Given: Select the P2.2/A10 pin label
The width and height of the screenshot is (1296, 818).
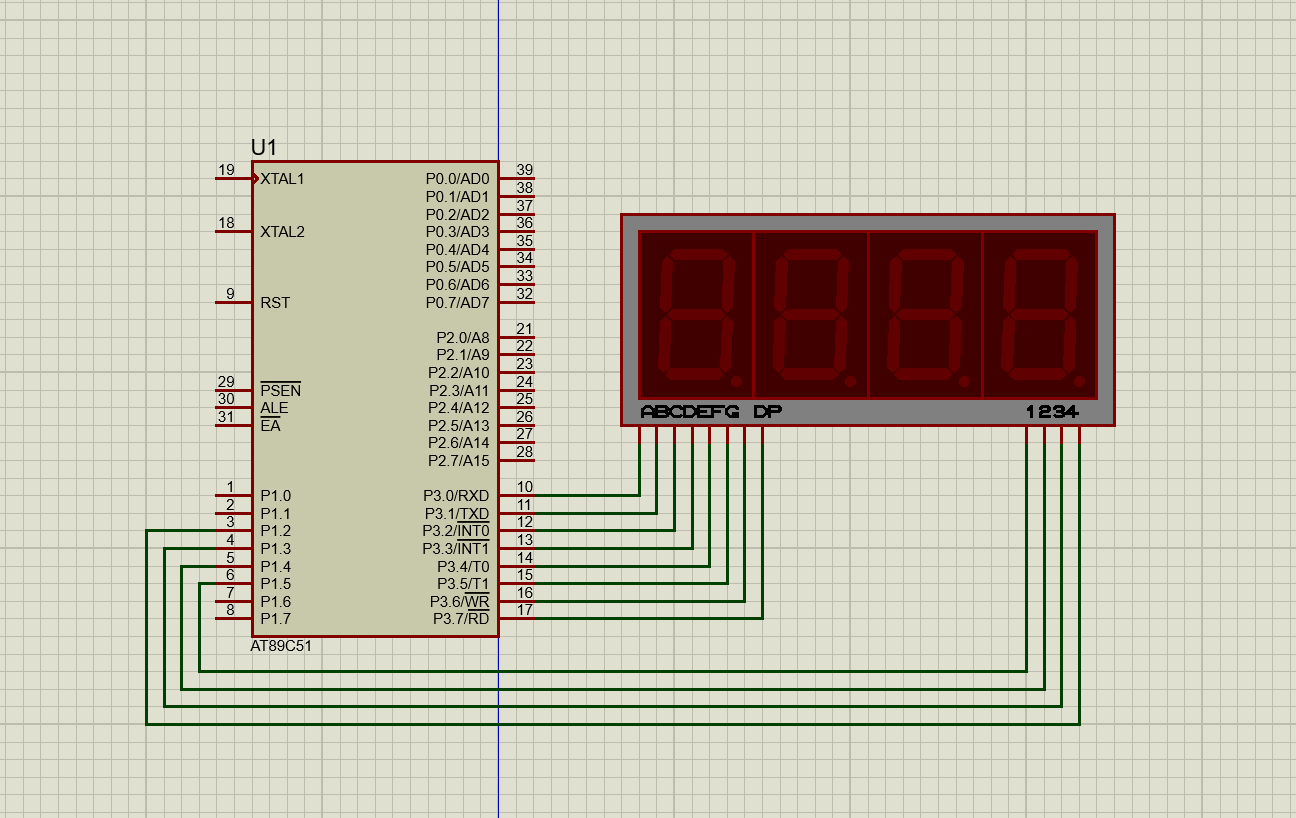Looking at the screenshot, I should click(459, 373).
